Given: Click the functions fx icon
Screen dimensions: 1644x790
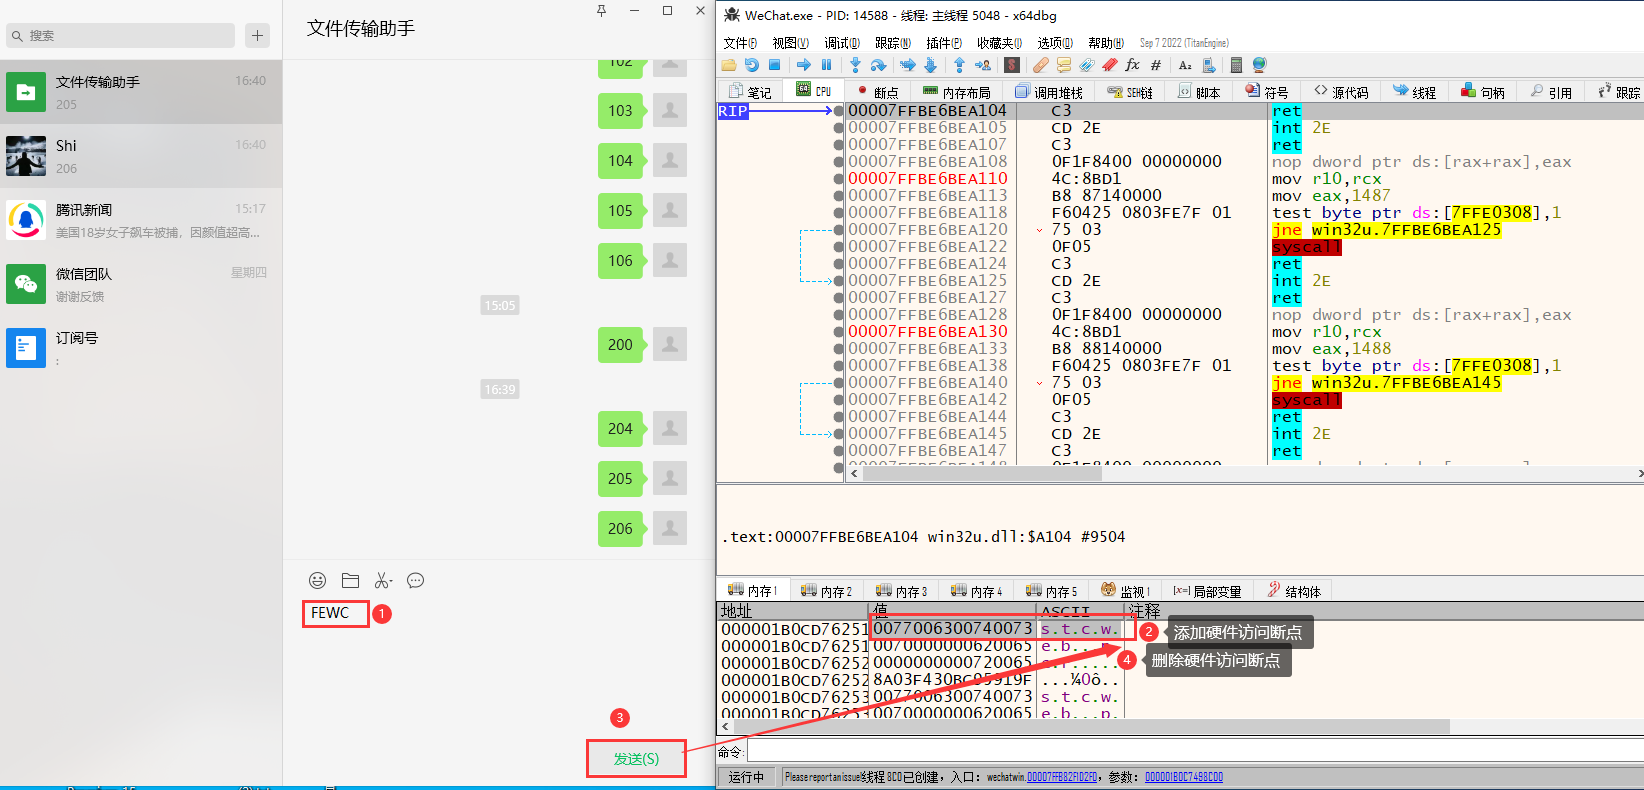Looking at the screenshot, I should pyautogui.click(x=1133, y=65).
